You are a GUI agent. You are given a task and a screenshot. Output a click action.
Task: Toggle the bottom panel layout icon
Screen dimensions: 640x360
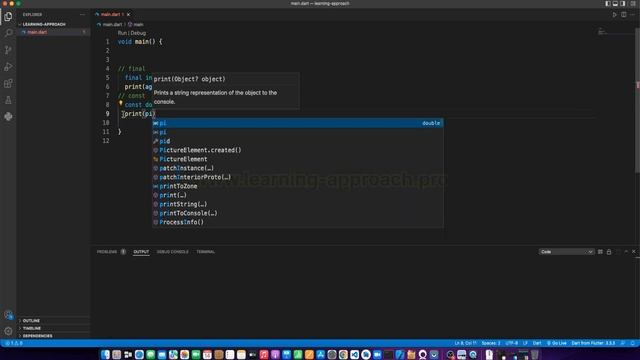tap(615, 3)
